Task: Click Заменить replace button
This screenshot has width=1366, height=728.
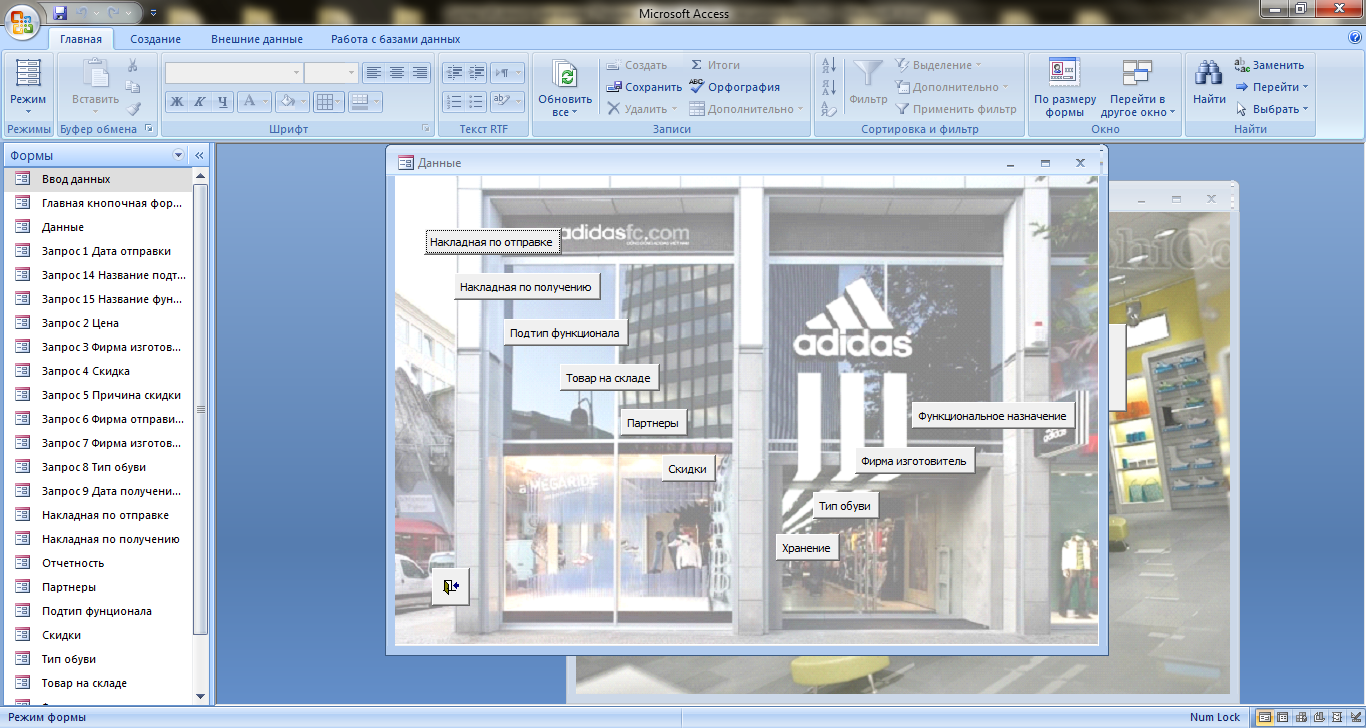Action: point(1269,65)
